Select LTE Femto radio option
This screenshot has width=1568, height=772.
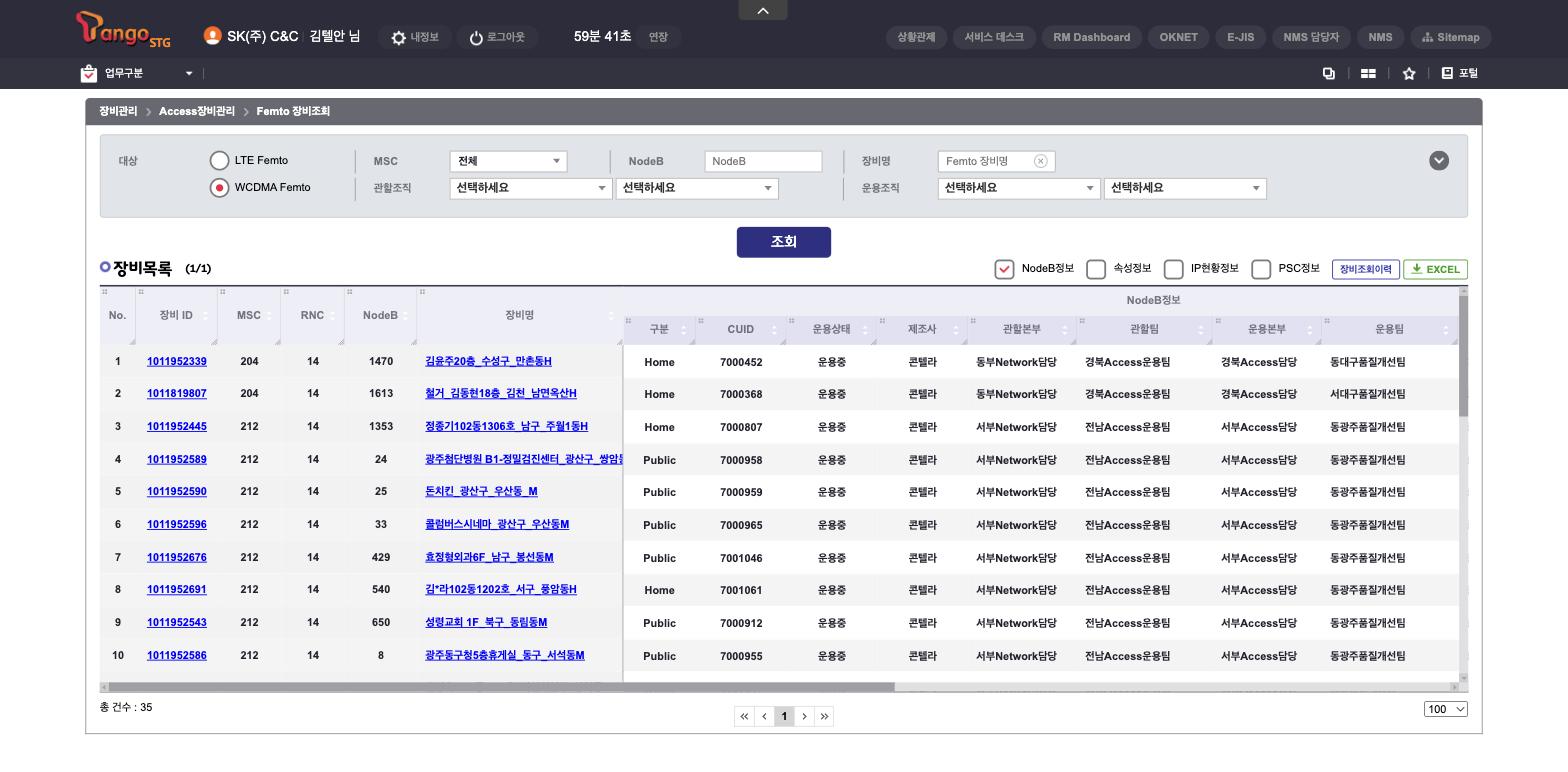(x=219, y=161)
